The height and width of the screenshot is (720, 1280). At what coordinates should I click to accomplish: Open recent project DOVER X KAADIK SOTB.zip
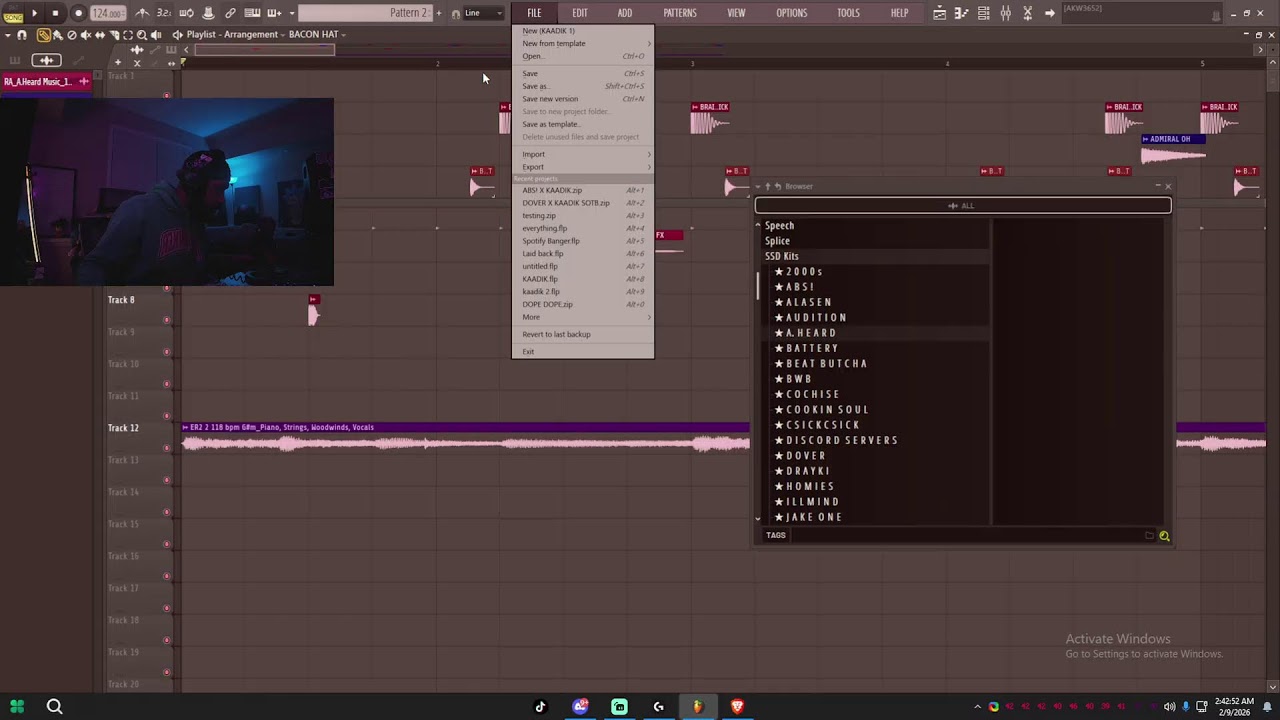(x=582, y=203)
